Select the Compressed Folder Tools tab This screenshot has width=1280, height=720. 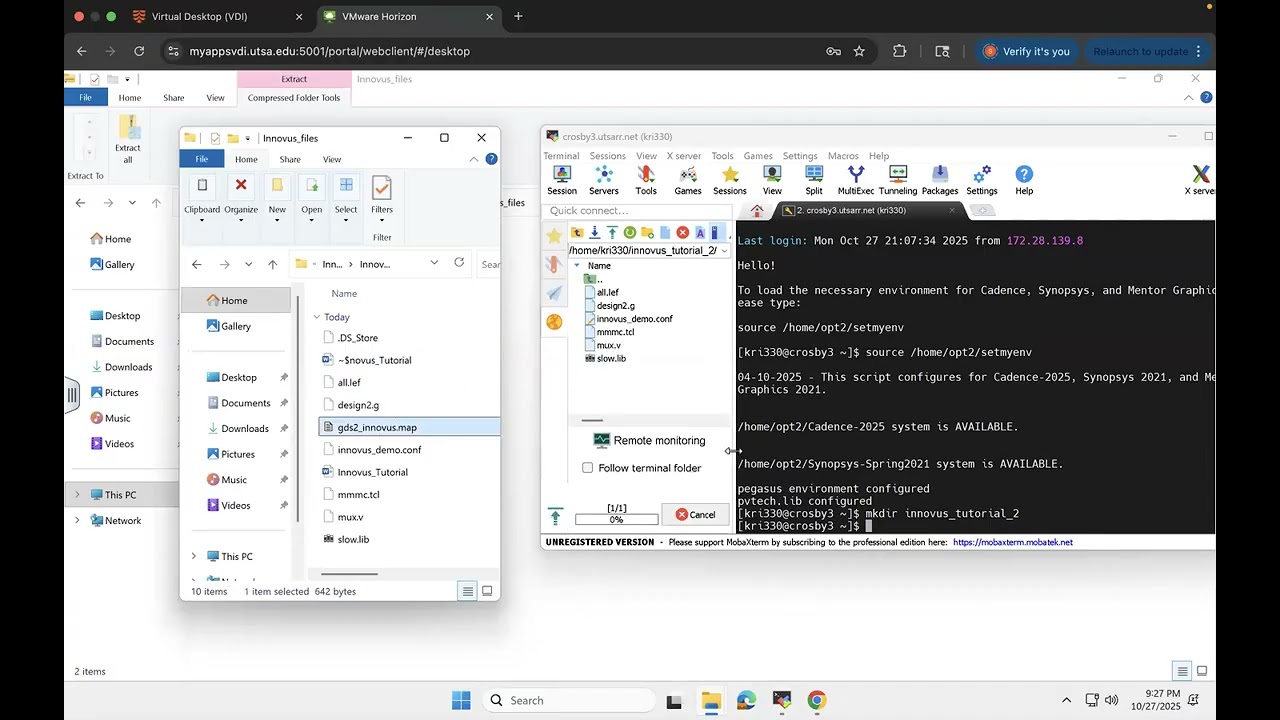(x=294, y=98)
